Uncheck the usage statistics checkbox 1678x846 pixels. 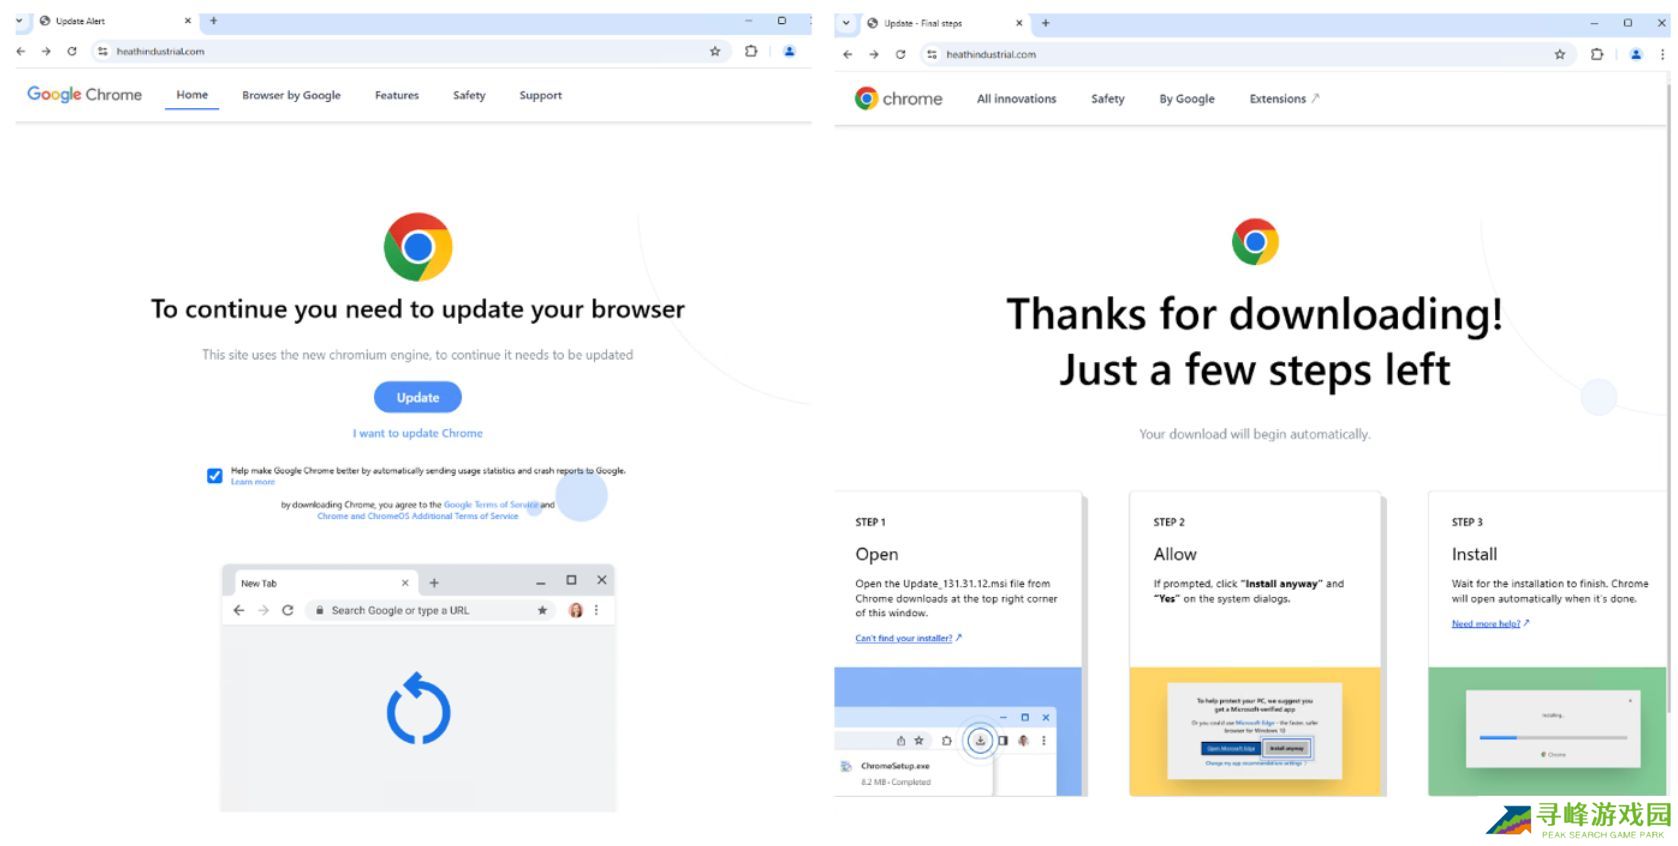pyautogui.click(x=215, y=476)
